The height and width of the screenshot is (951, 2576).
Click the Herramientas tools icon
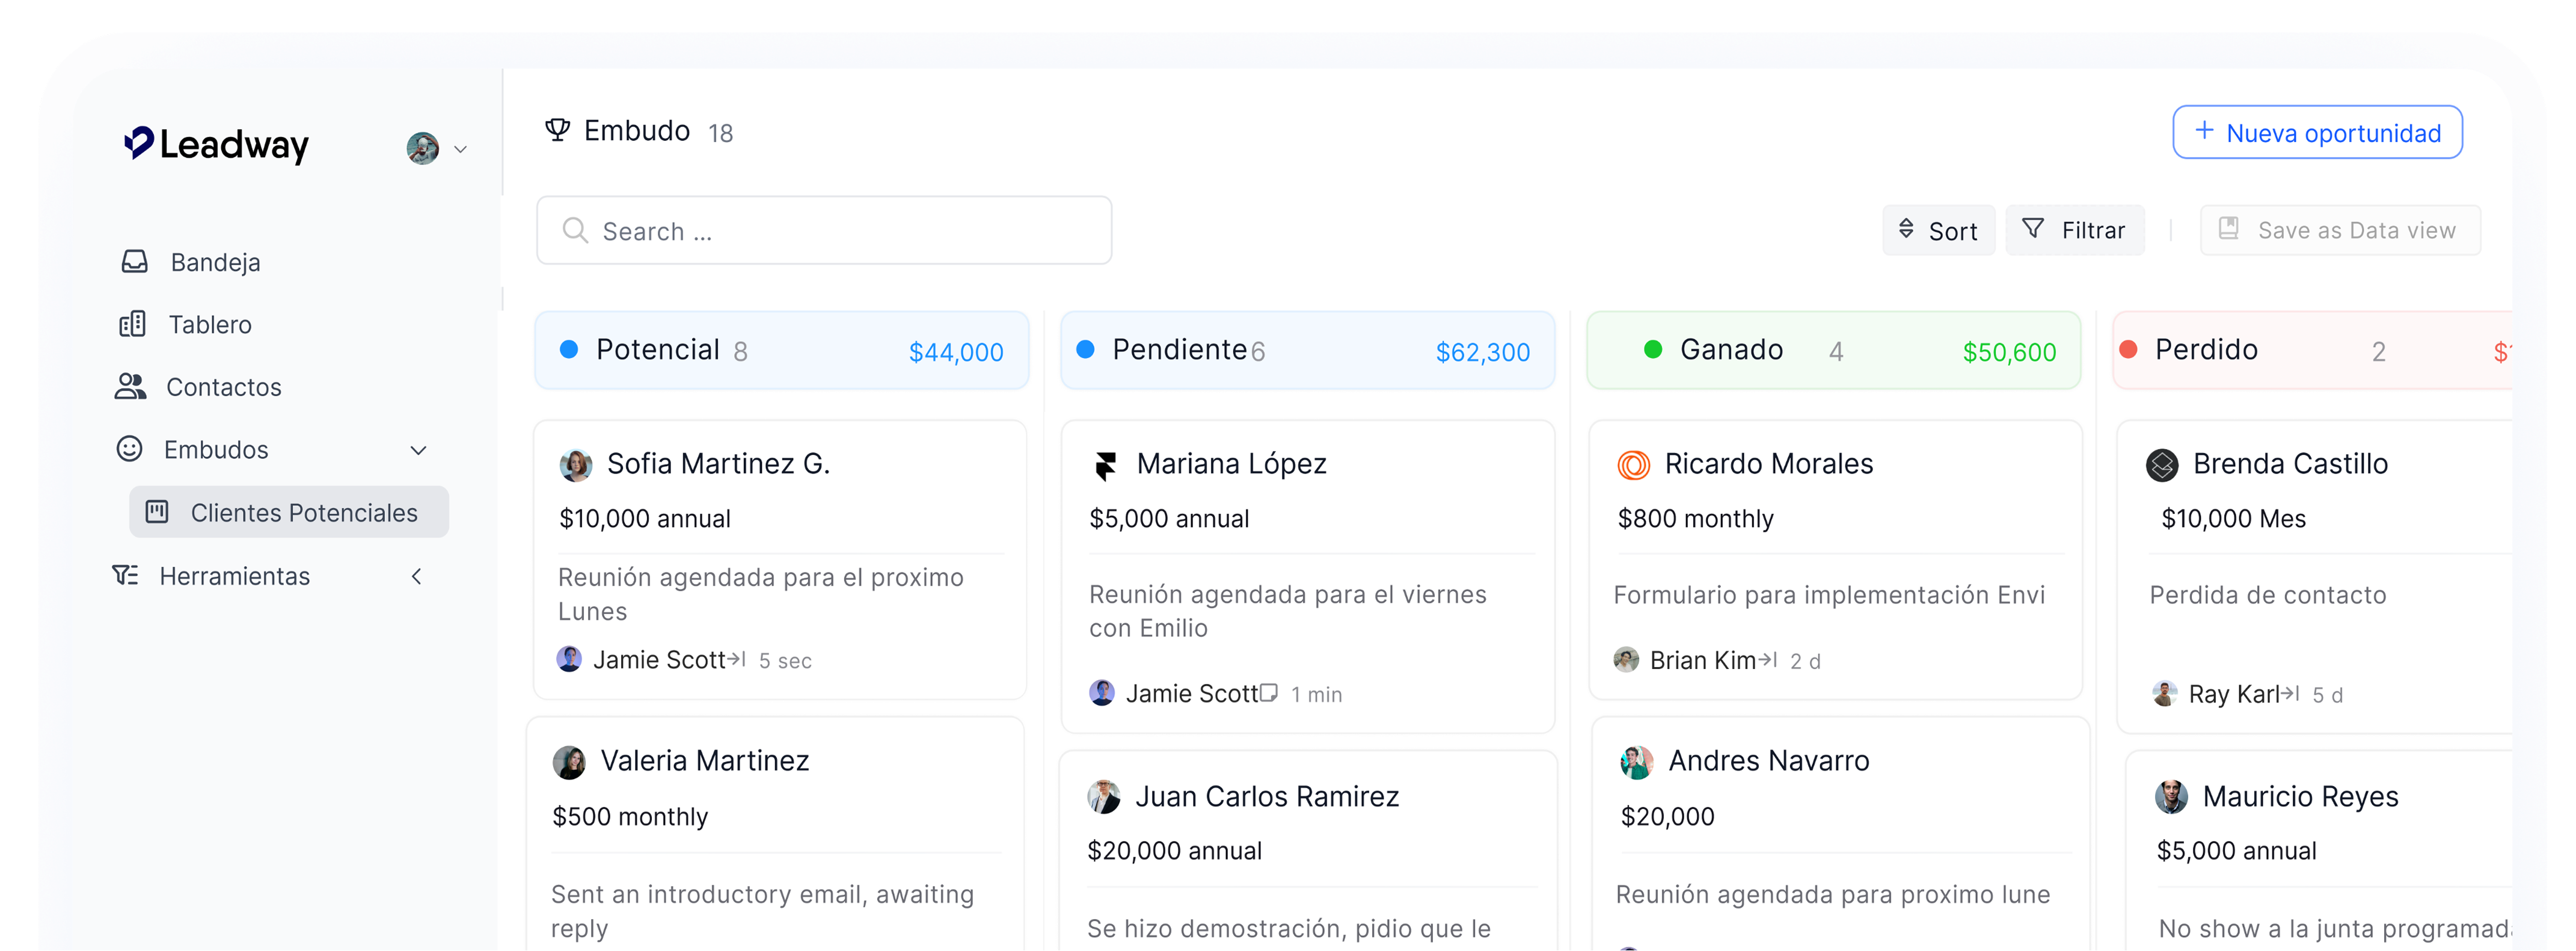pos(126,575)
